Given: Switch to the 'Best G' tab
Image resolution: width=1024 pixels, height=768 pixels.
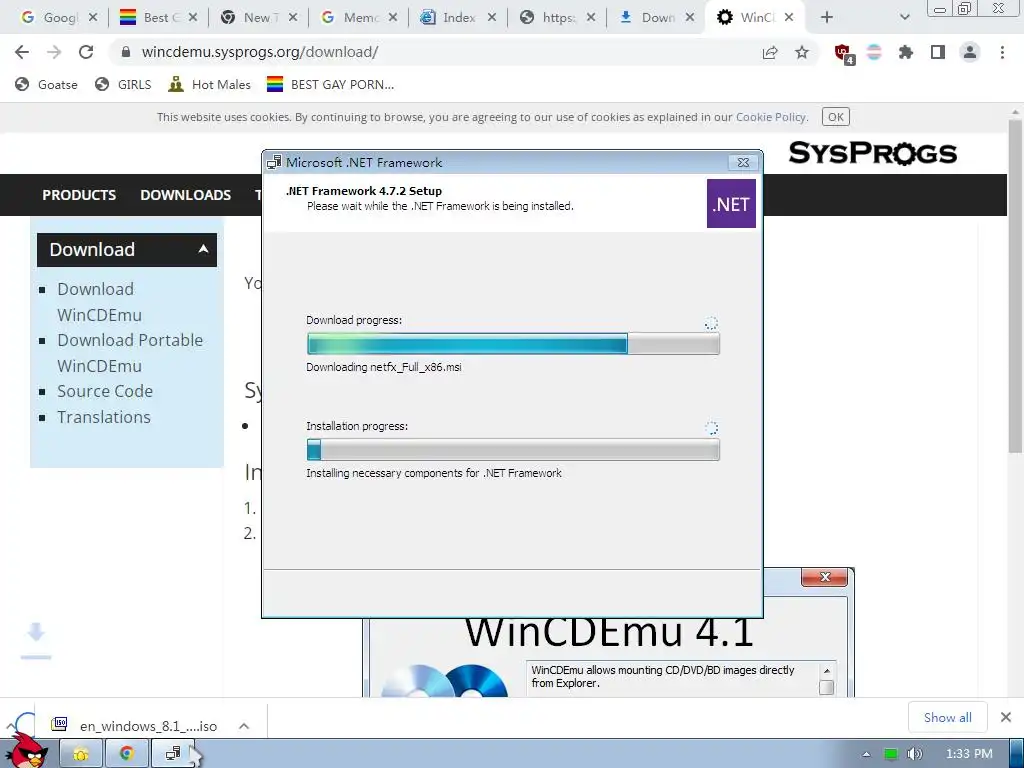Looking at the screenshot, I should click(x=152, y=18).
